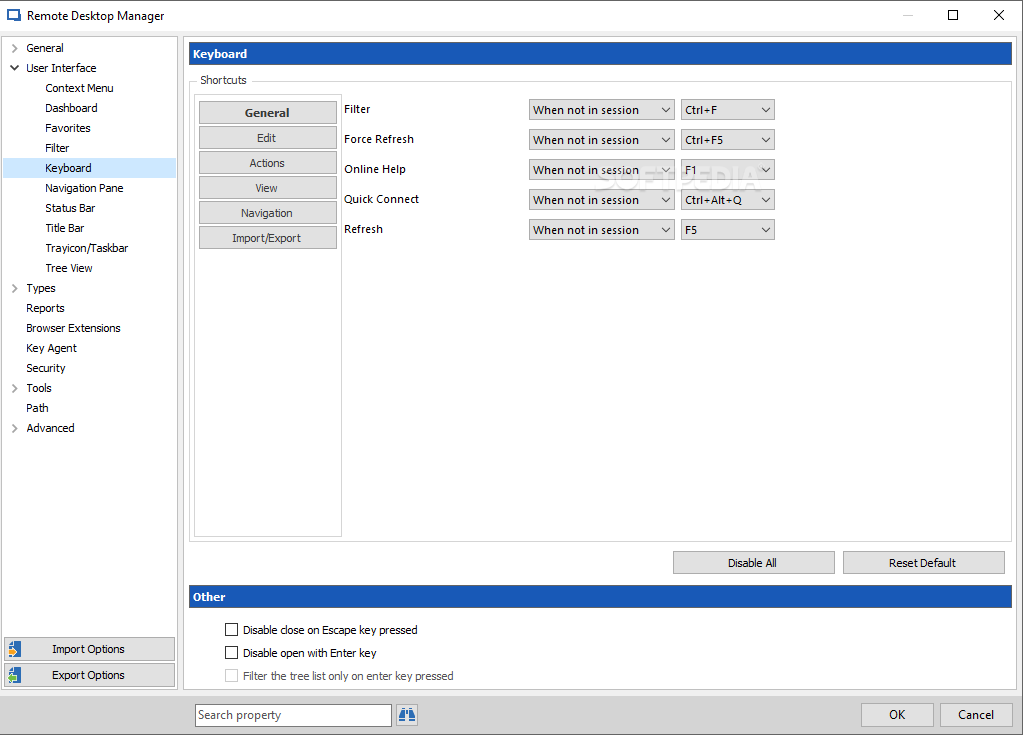Enable Disable close on Escape key pressed
Image resolution: width=1023 pixels, height=735 pixels.
tap(232, 629)
